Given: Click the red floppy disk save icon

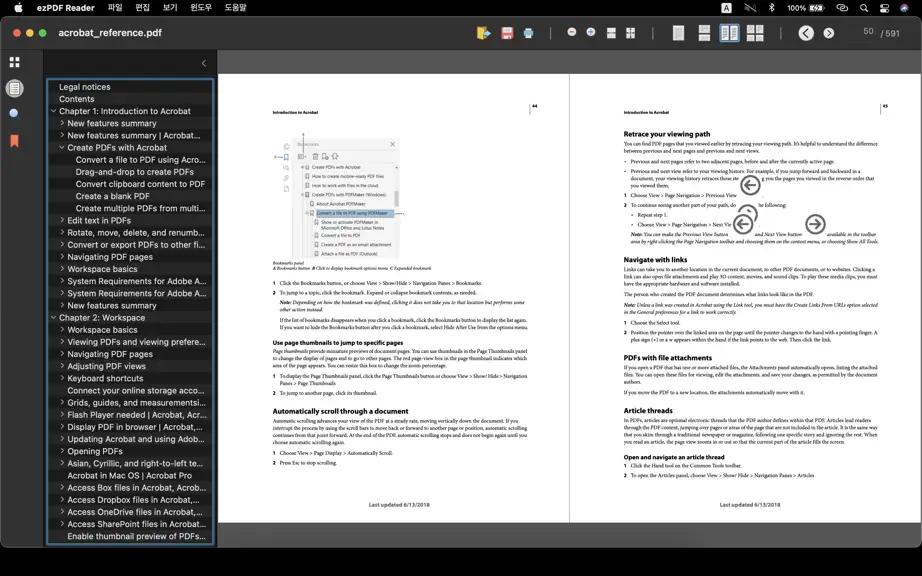Looking at the screenshot, I should (x=507, y=33).
